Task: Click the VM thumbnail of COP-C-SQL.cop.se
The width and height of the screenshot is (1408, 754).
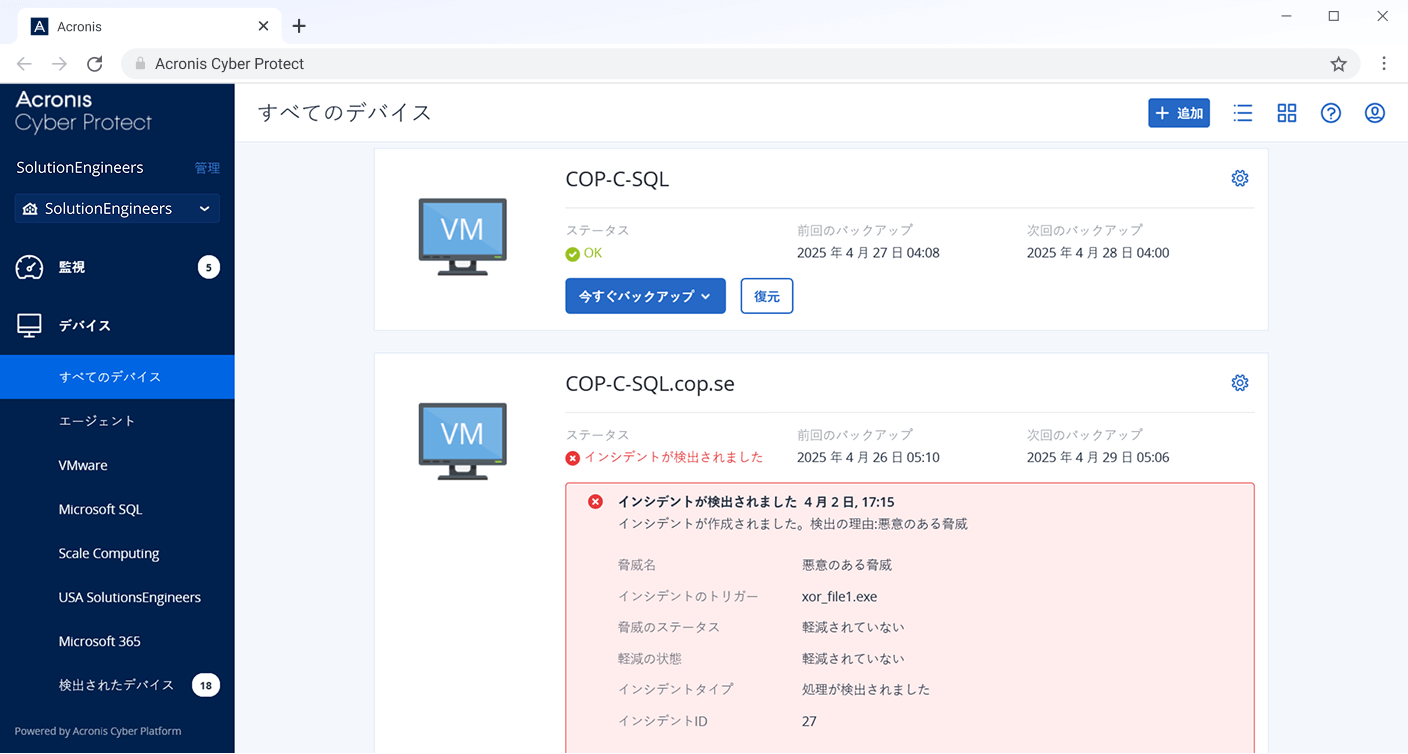Action: click(x=462, y=441)
